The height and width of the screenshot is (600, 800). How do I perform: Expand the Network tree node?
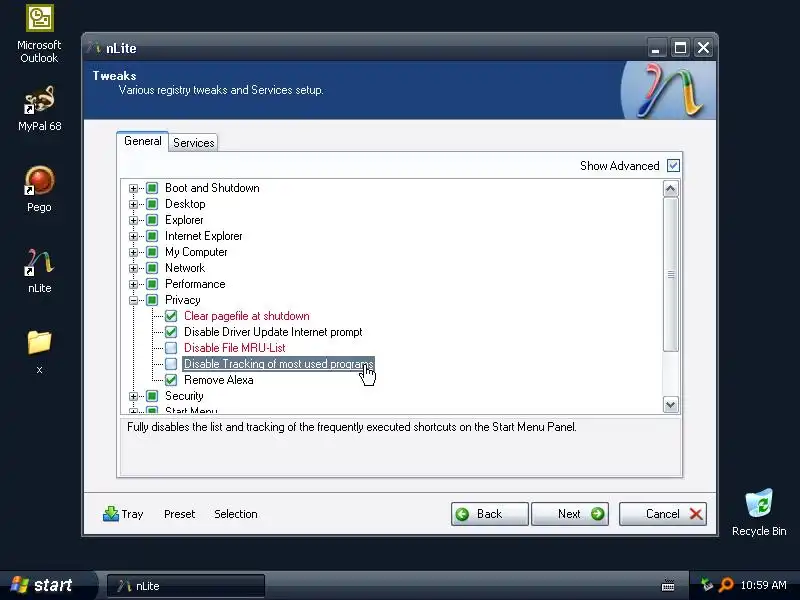133,268
